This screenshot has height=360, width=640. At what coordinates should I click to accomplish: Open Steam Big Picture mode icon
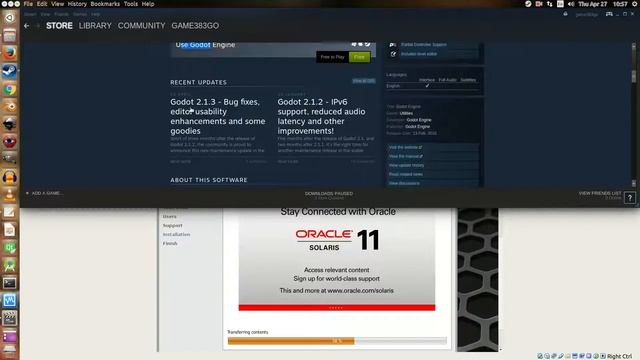609,14
